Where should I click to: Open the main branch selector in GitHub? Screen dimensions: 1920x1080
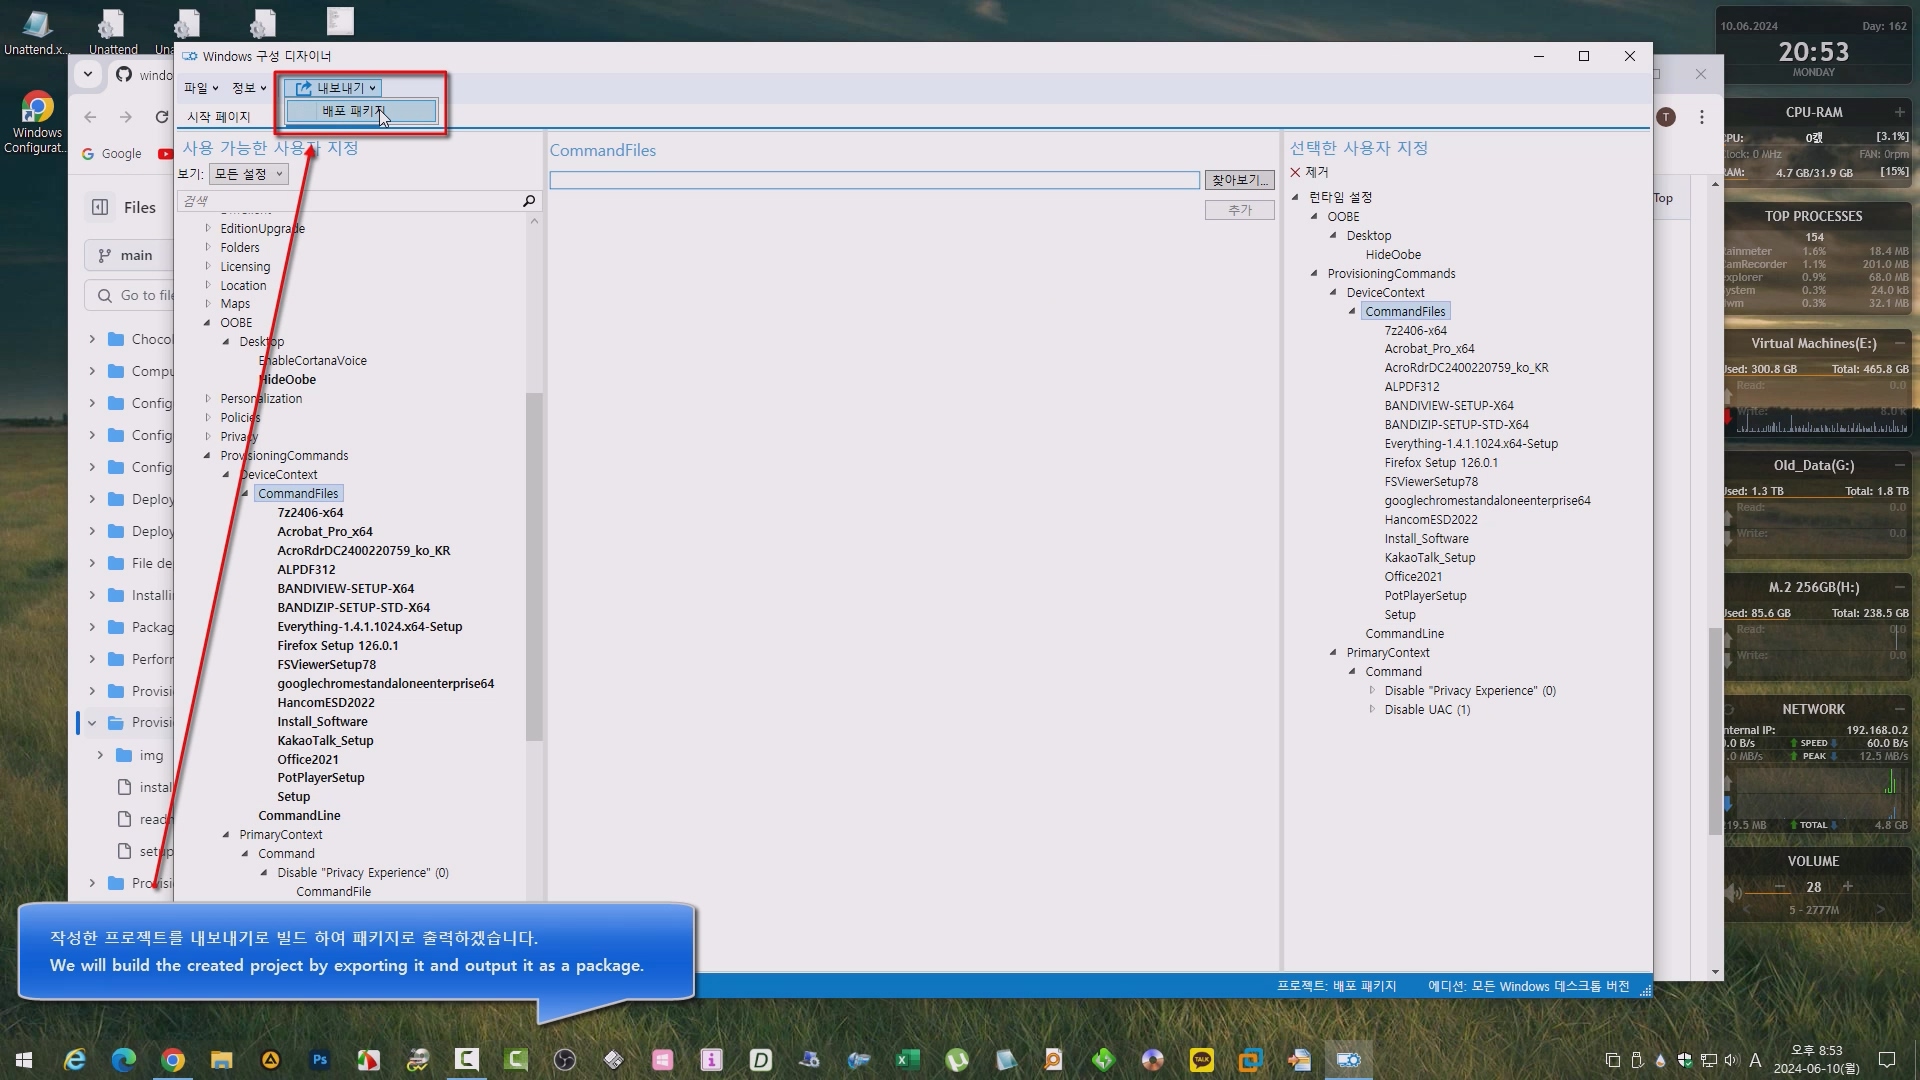[x=128, y=255]
